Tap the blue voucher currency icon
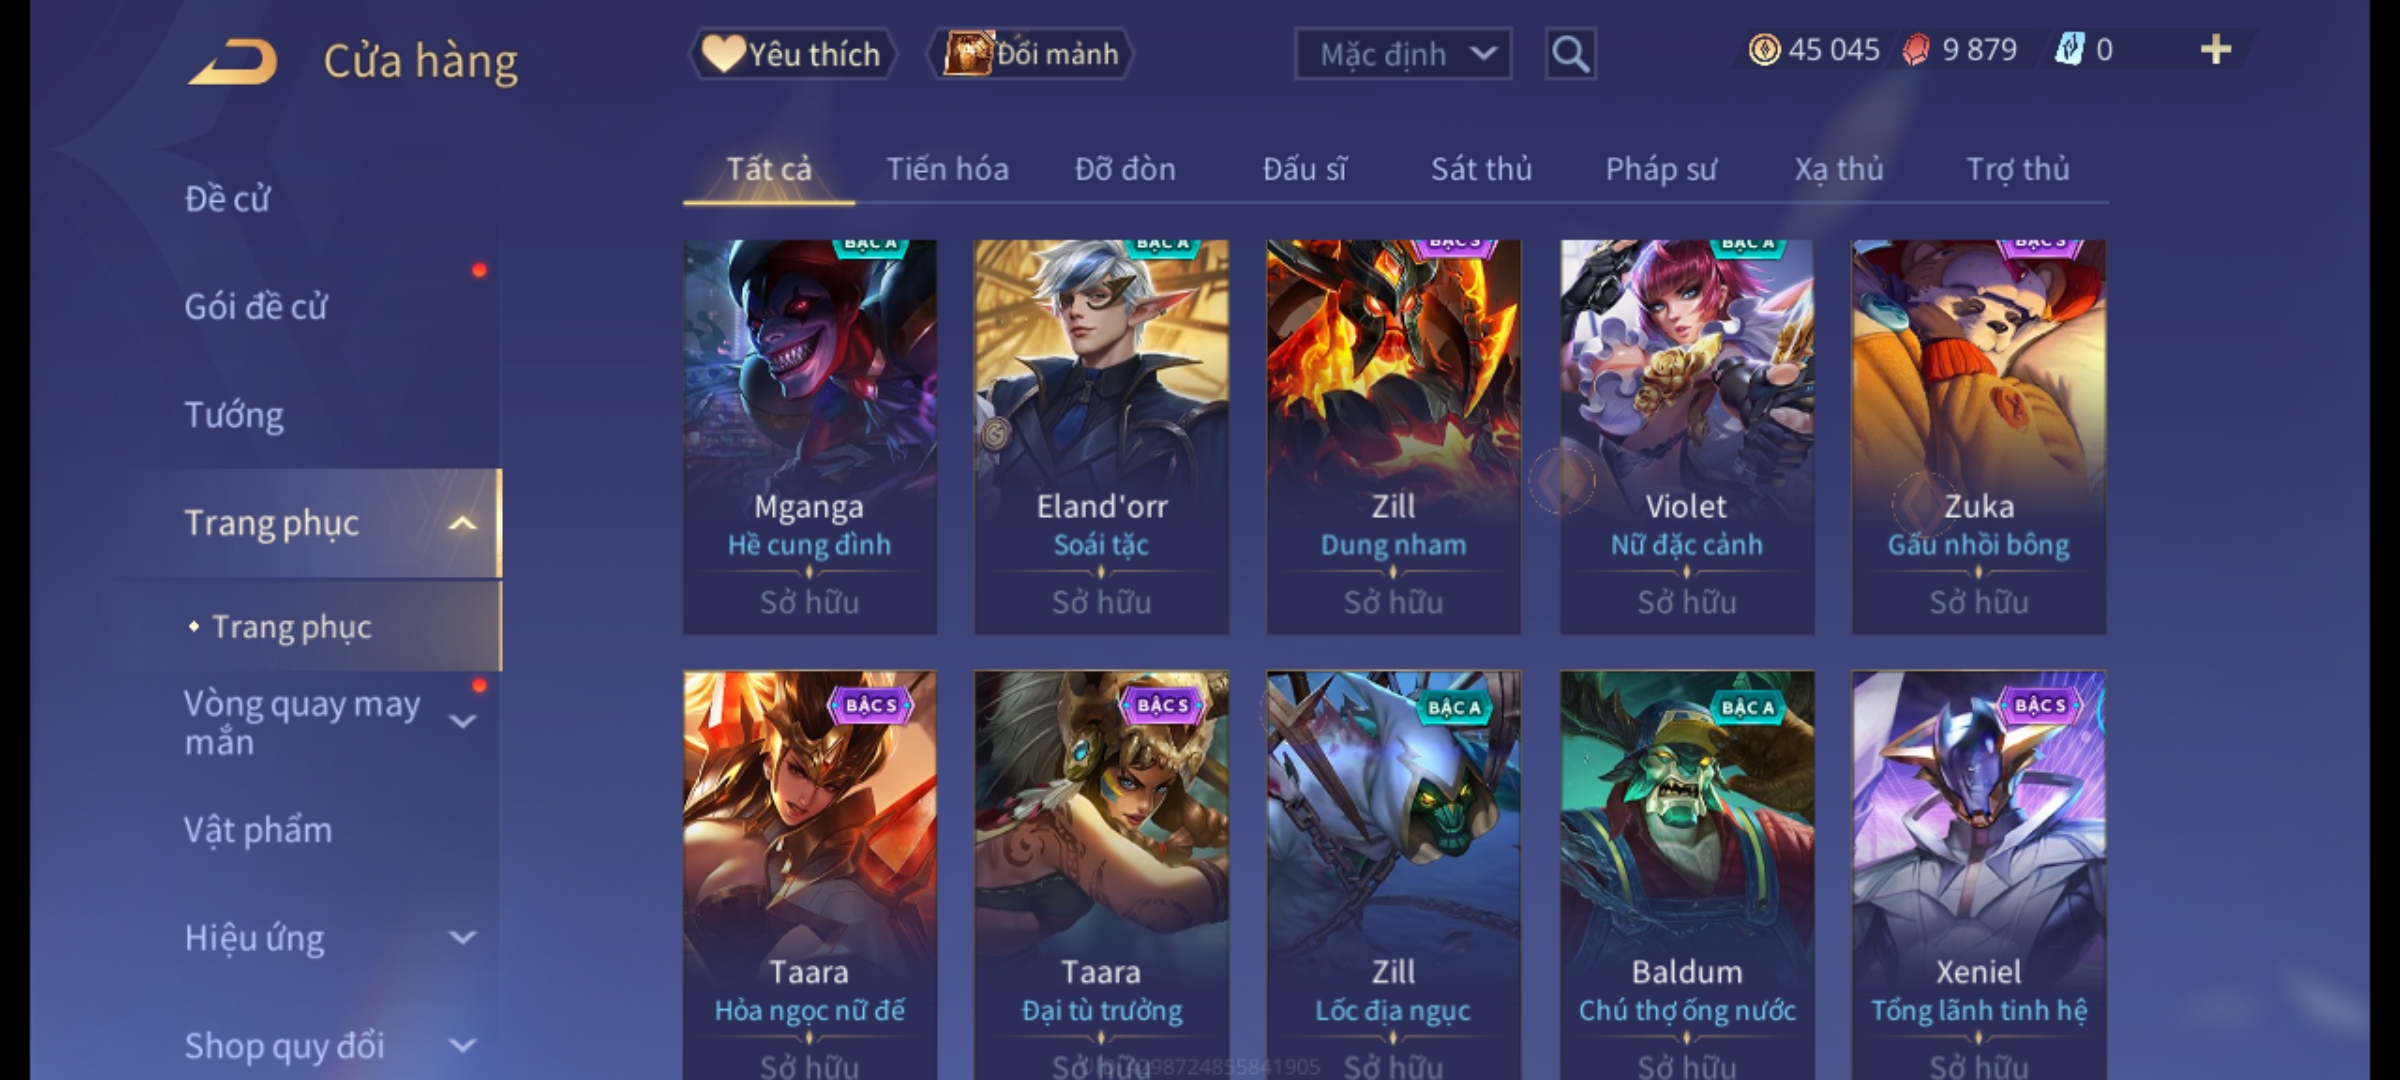This screenshot has height=1080, width=2400. [2069, 50]
